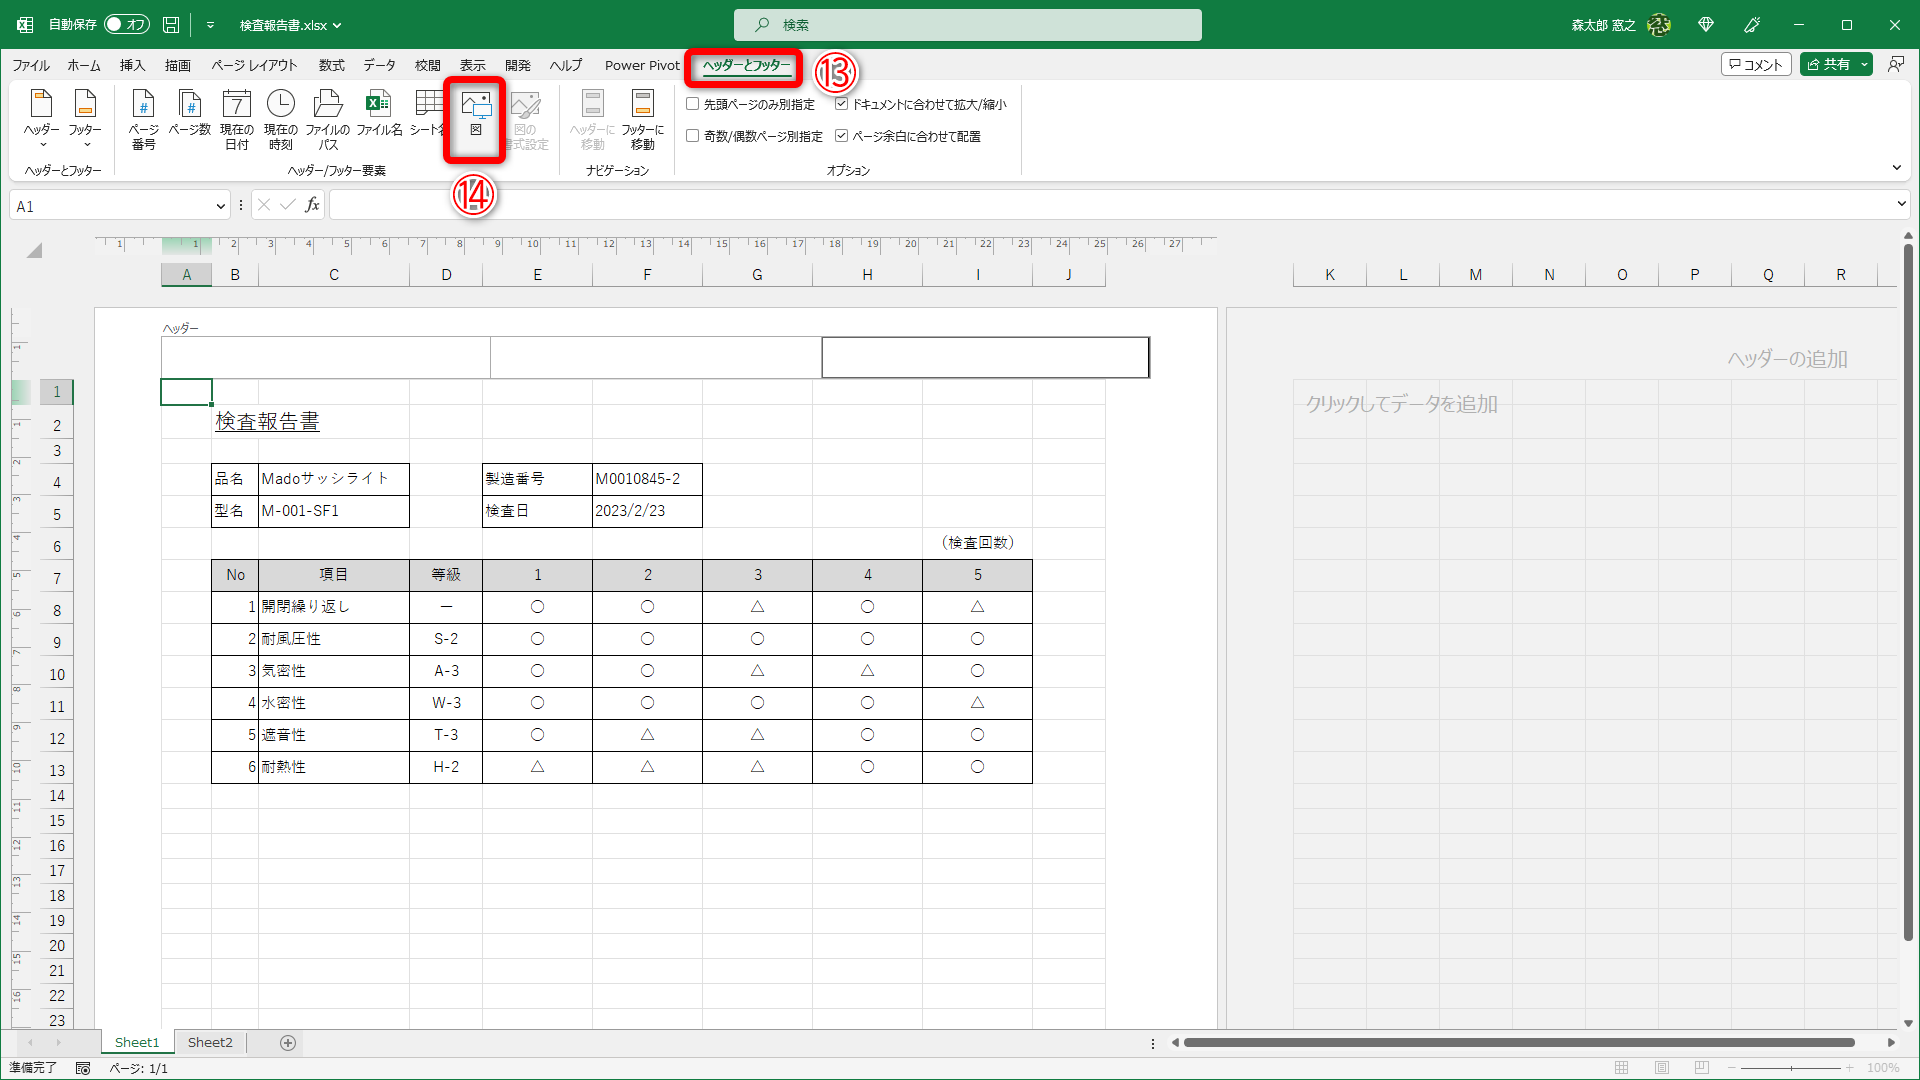Open the Footer (フッター) dropdown
The height and width of the screenshot is (1080, 1920).
(x=85, y=118)
